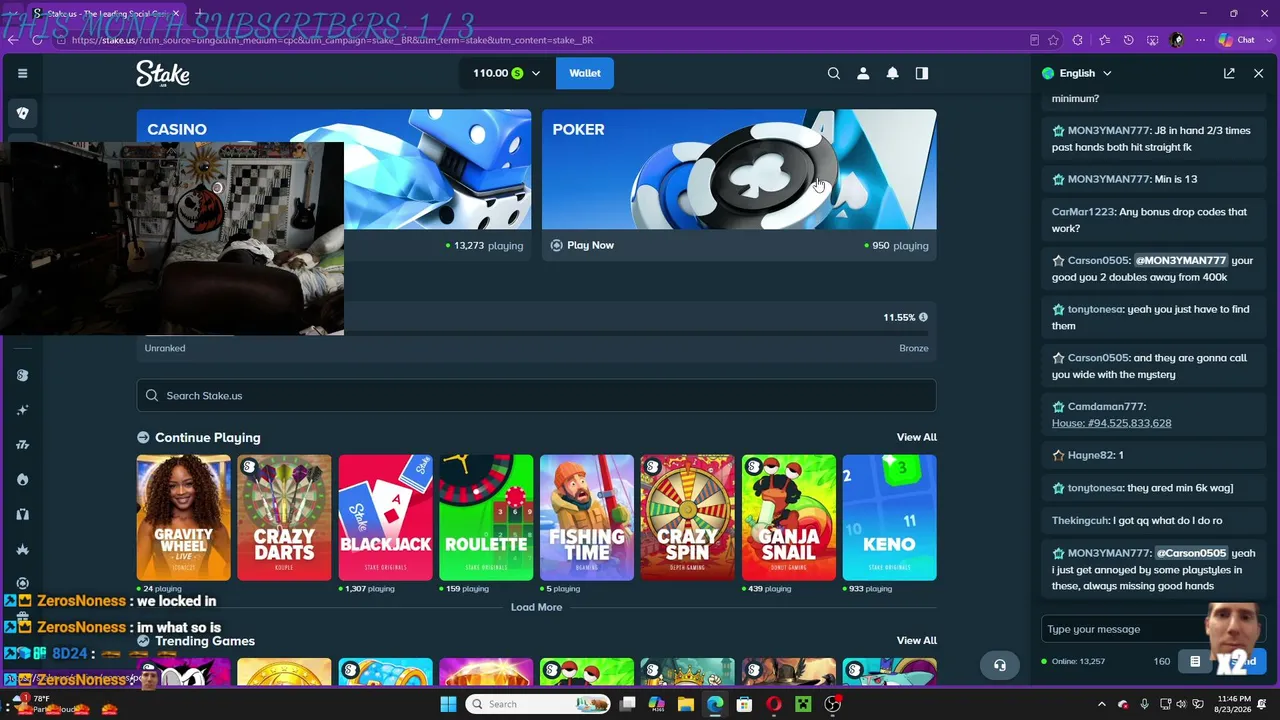Close the chat panel
1280x720 pixels.
[1258, 73]
